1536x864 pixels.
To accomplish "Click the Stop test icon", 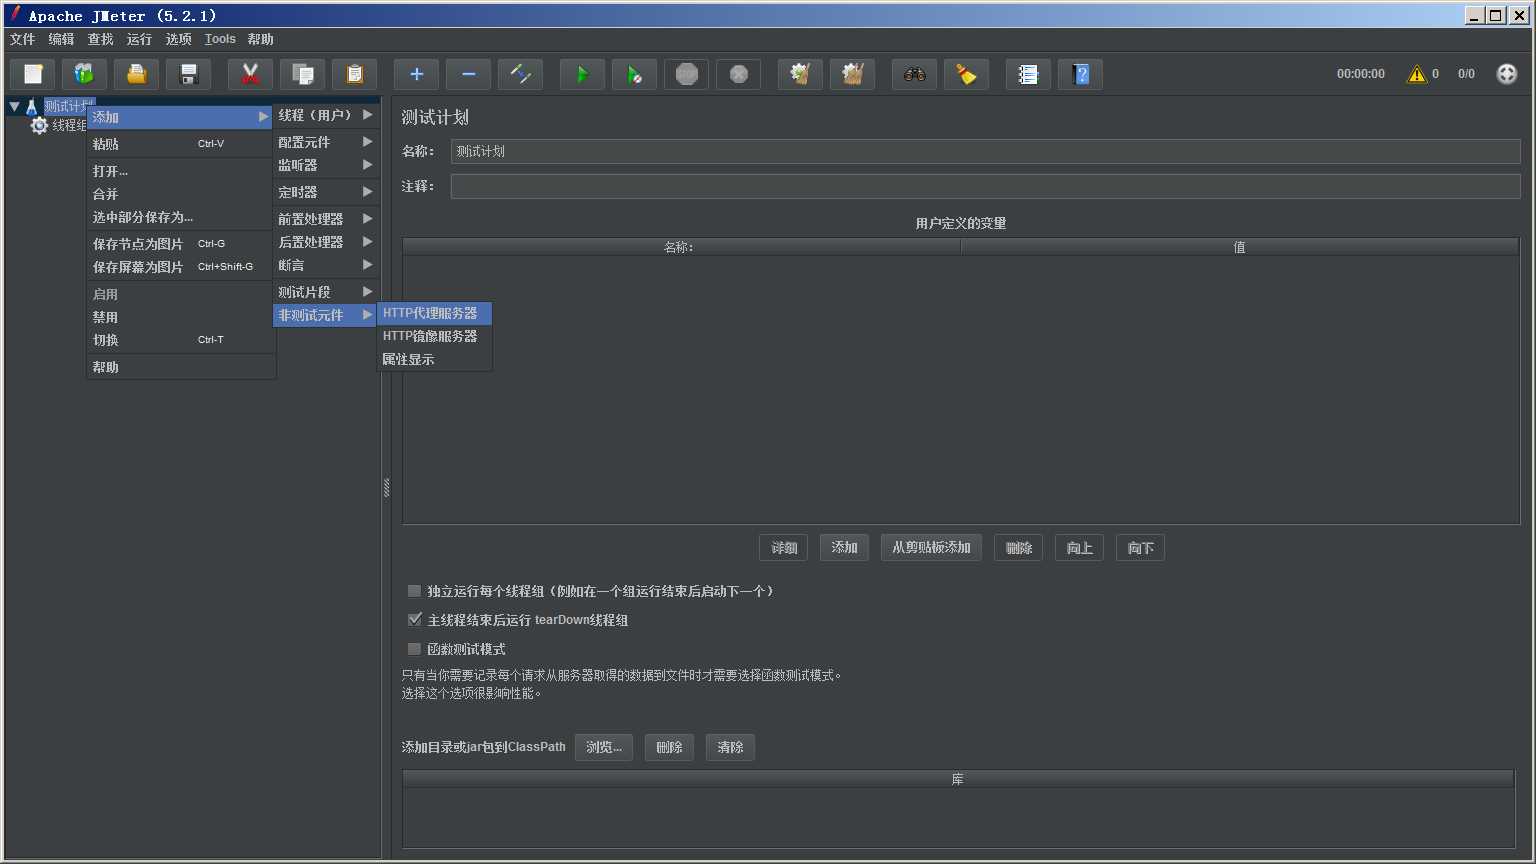I will (x=686, y=74).
